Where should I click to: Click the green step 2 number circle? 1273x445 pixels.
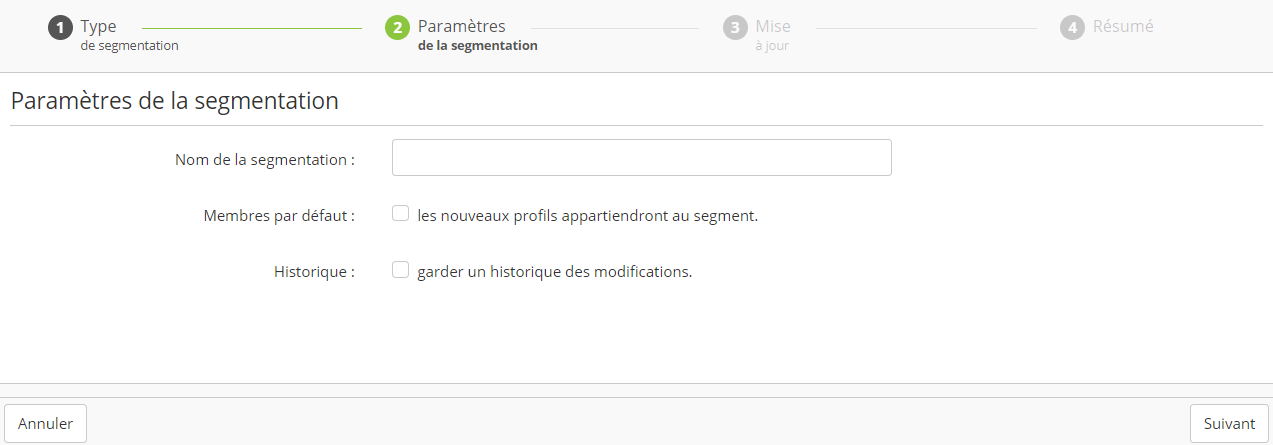point(397,28)
